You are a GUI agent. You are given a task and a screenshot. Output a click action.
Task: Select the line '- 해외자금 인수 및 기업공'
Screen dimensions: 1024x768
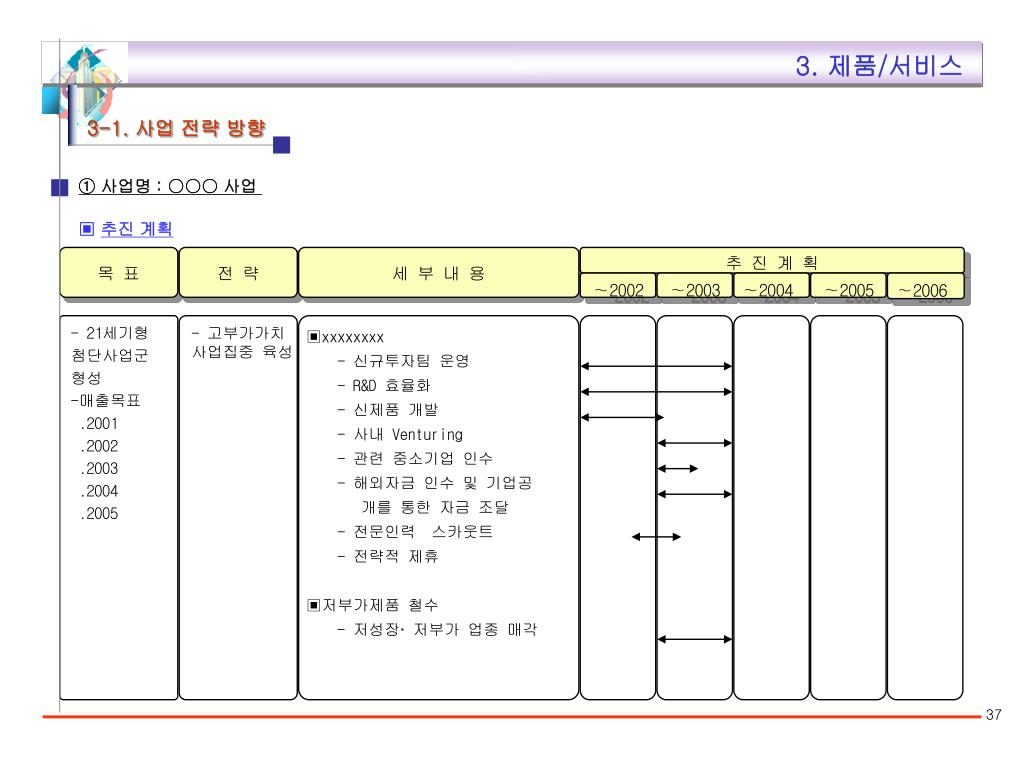[x=434, y=483]
